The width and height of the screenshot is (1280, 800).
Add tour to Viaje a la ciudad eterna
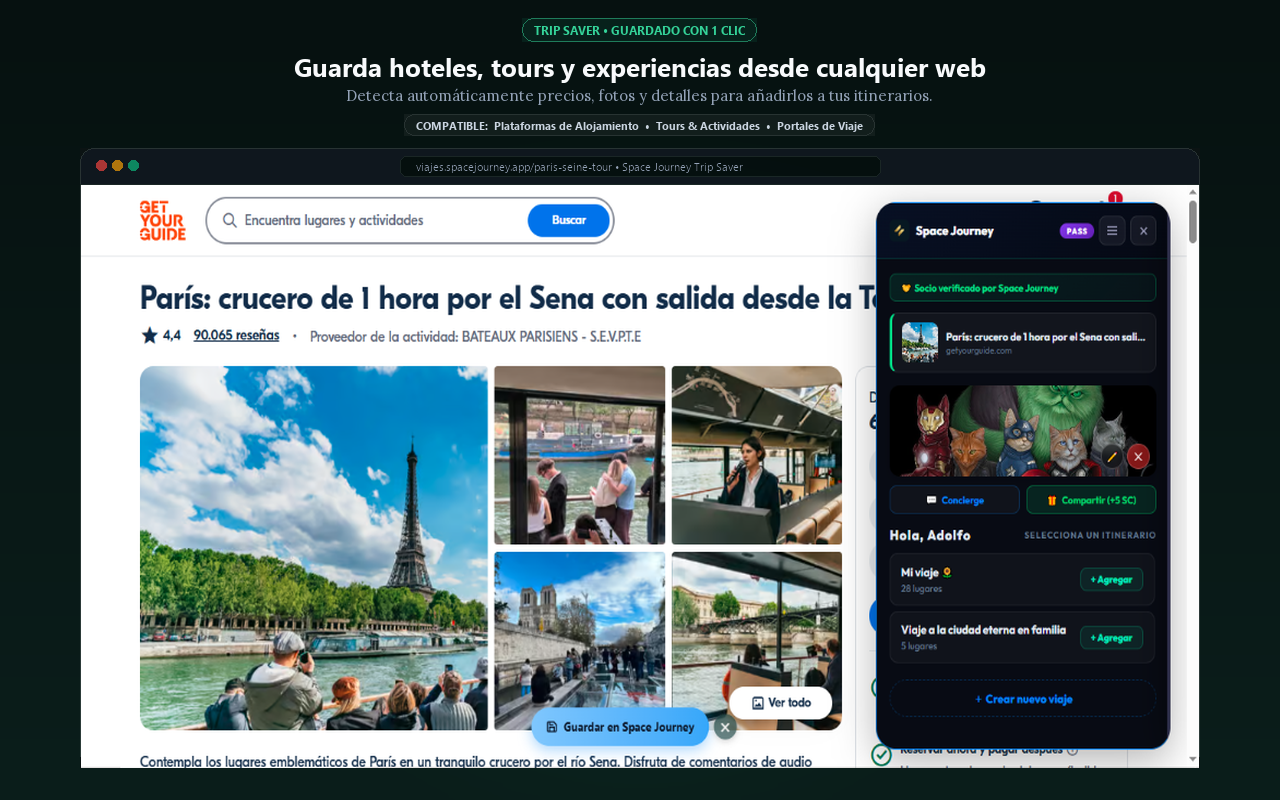(x=1111, y=638)
